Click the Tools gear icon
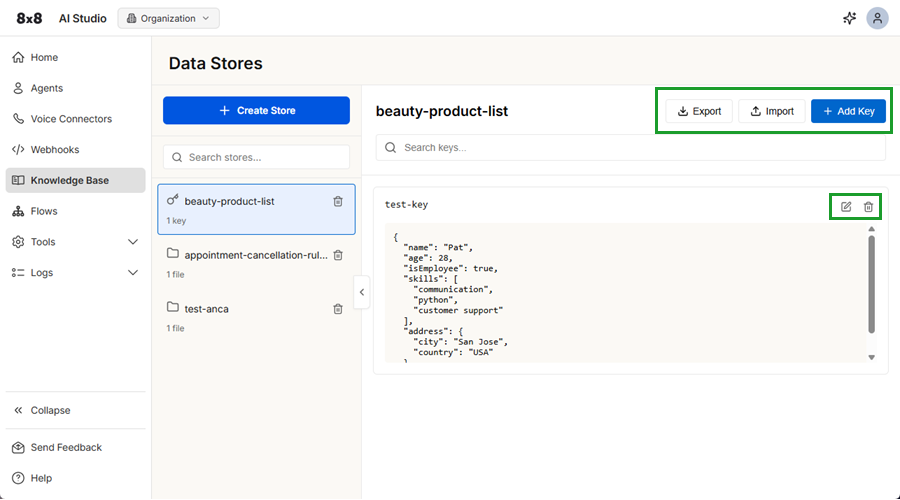This screenshot has height=500, width=900. coord(18,242)
